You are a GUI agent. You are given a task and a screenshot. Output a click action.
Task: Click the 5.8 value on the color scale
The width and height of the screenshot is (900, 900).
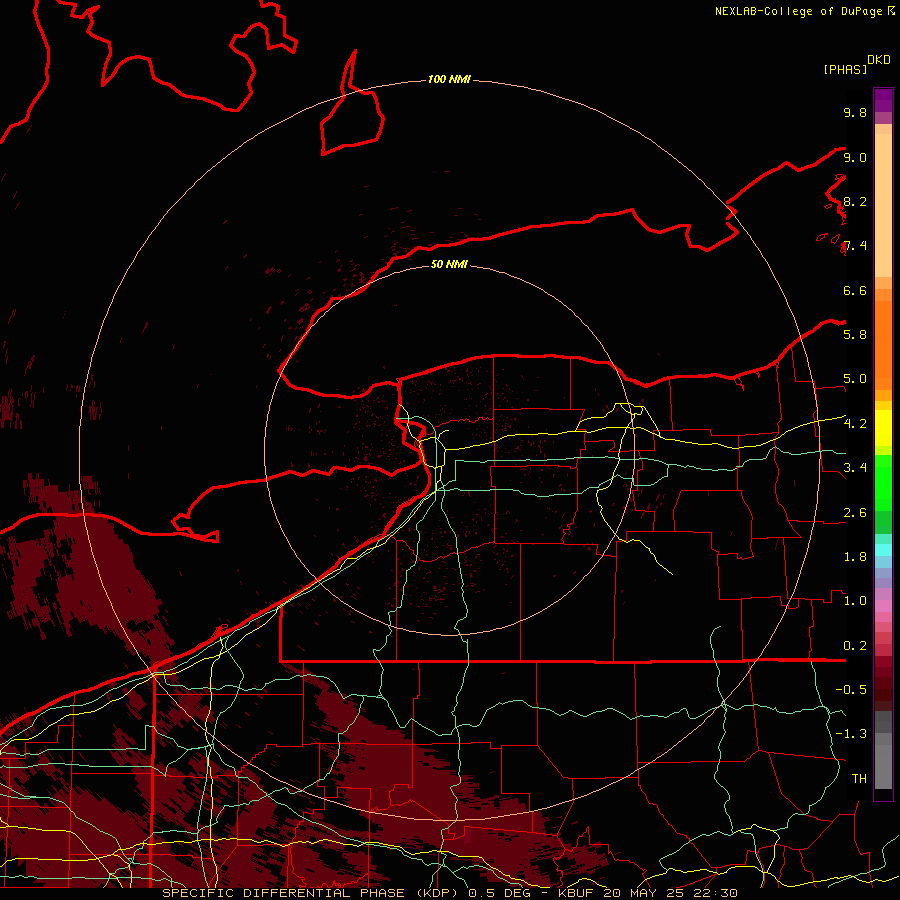click(855, 334)
